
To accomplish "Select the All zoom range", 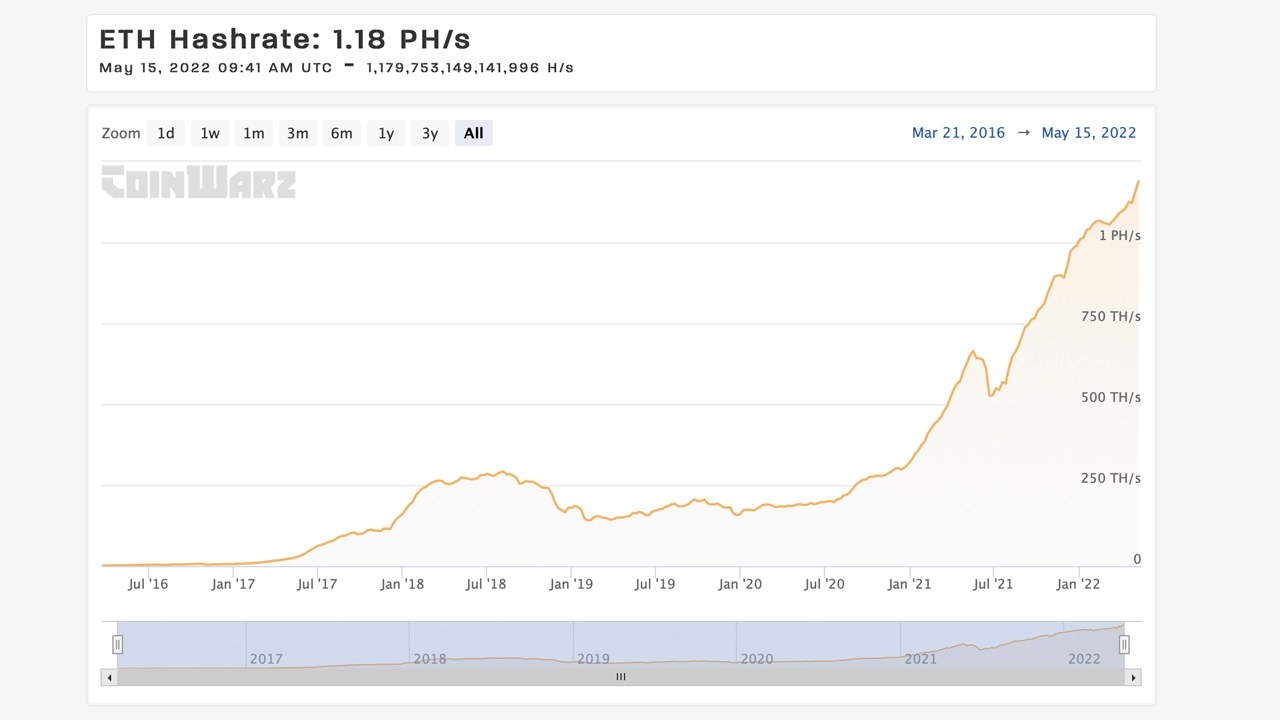I will 474,133.
